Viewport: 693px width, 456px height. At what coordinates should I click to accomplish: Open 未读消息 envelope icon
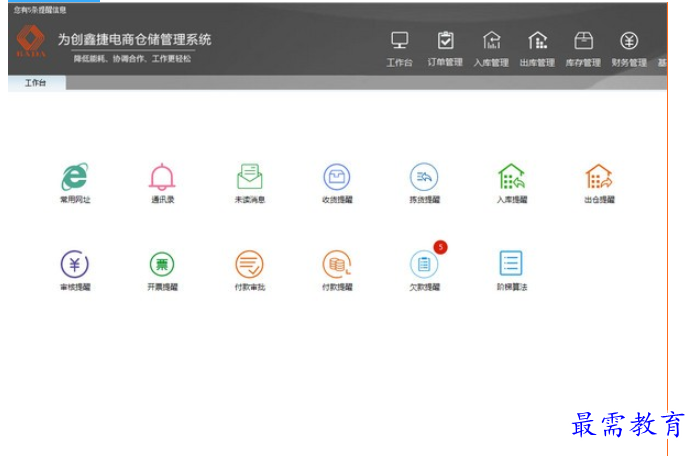pos(249,178)
